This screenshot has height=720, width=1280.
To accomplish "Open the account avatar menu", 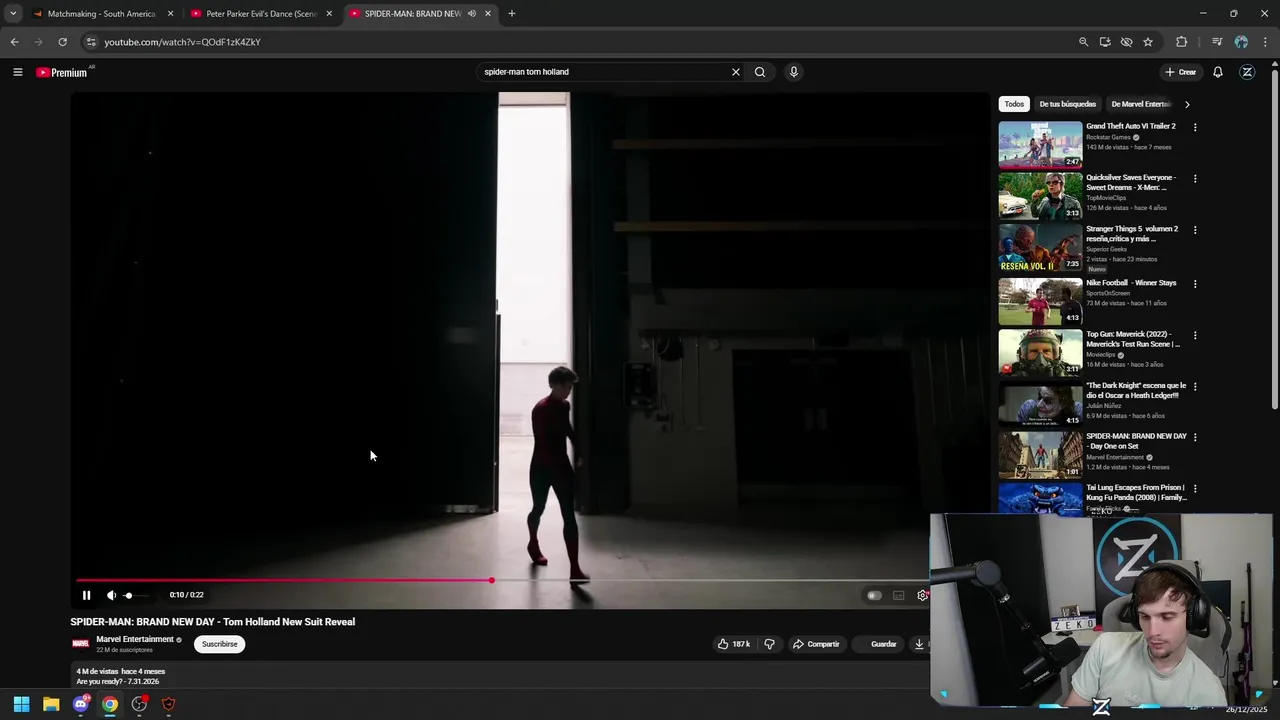I will pos(1247,72).
